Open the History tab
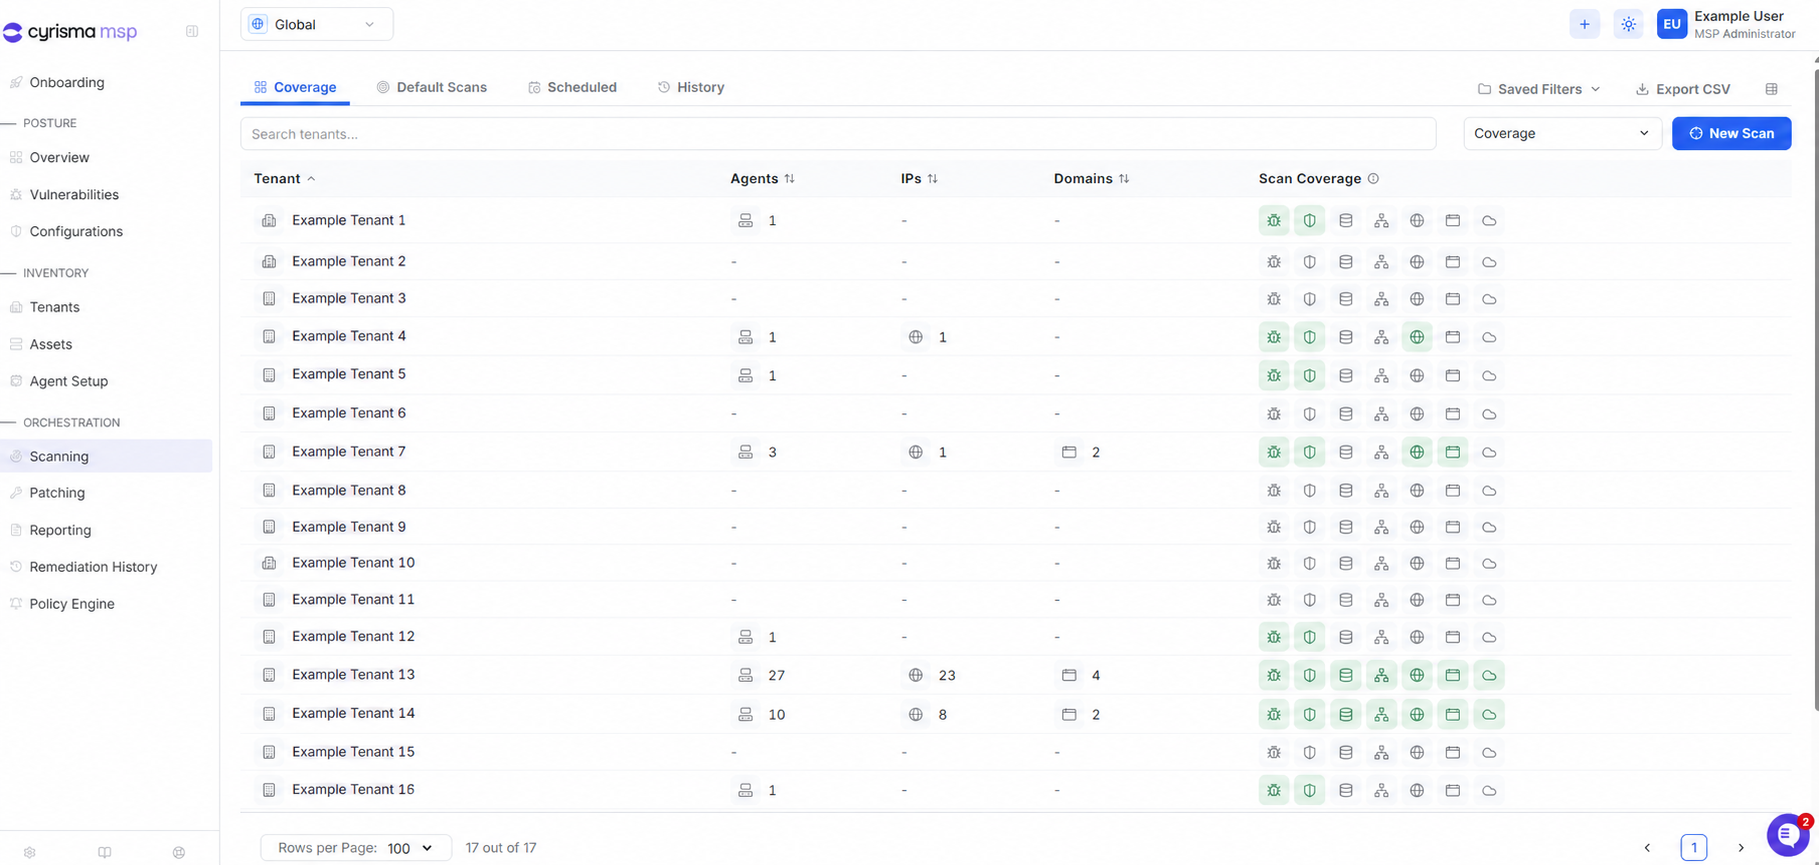Image resolution: width=1819 pixels, height=865 pixels. [x=691, y=87]
